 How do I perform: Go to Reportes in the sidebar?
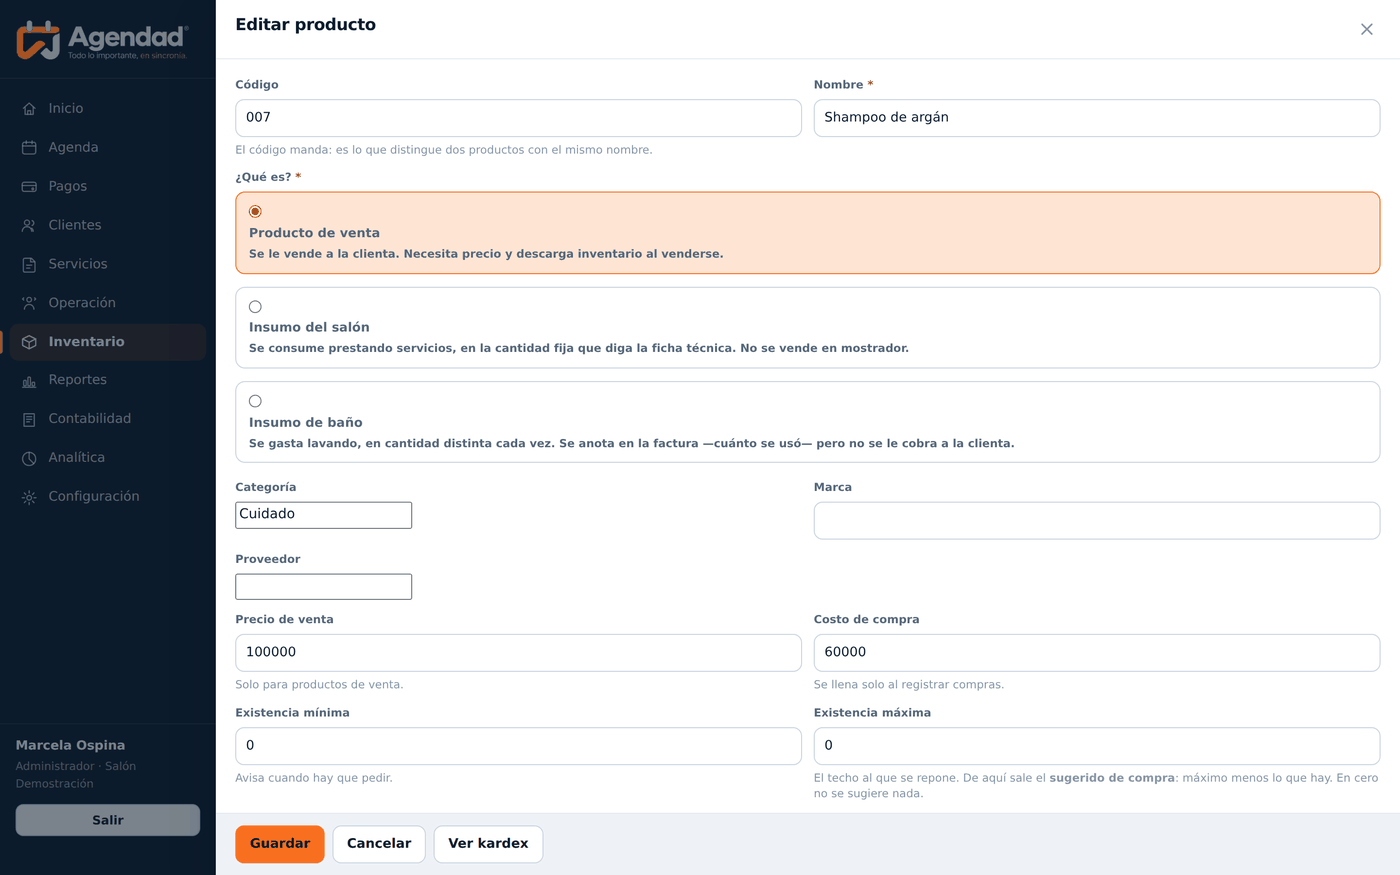pyautogui.click(x=108, y=380)
